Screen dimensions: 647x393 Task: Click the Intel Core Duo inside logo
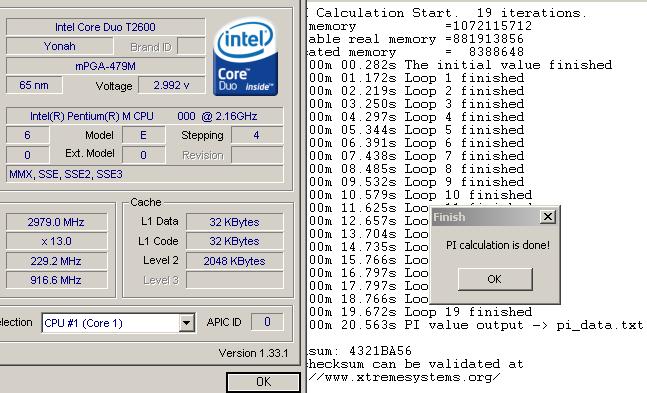[246, 57]
